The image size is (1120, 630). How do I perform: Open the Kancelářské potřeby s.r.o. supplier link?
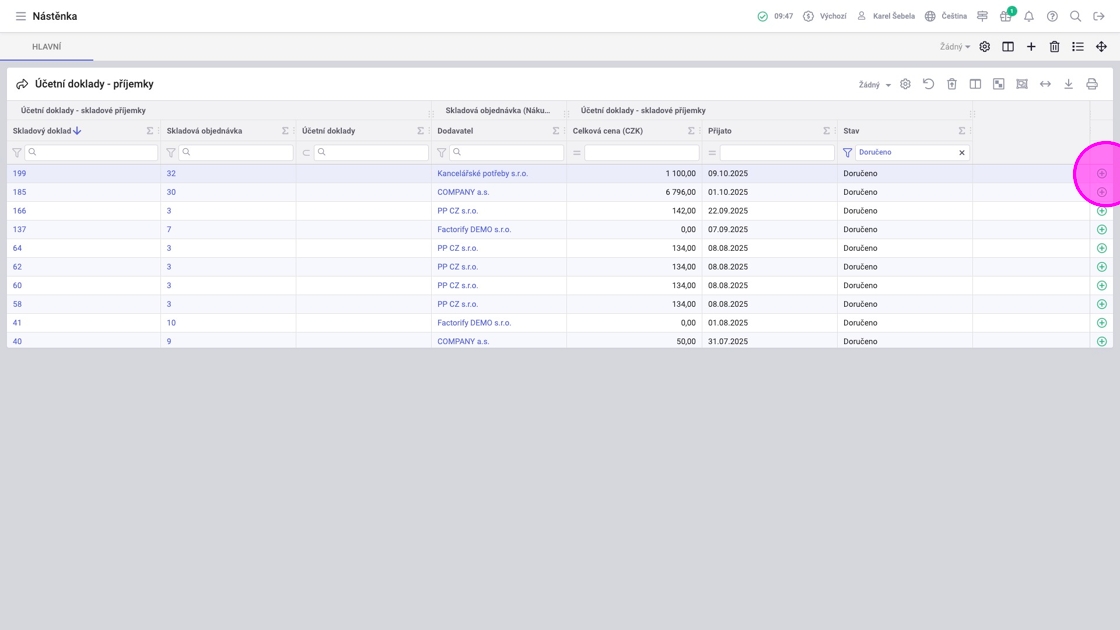482,173
